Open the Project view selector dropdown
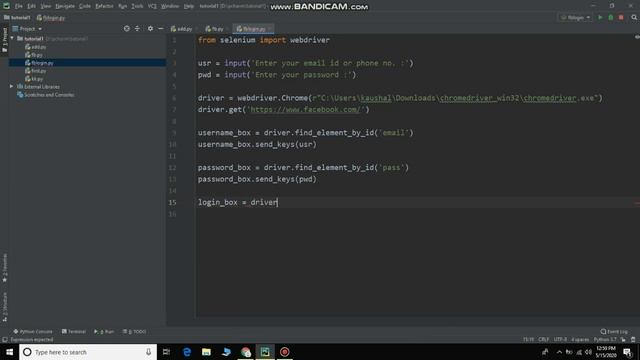Image resolution: width=640 pixels, height=360 pixels. [x=27, y=29]
